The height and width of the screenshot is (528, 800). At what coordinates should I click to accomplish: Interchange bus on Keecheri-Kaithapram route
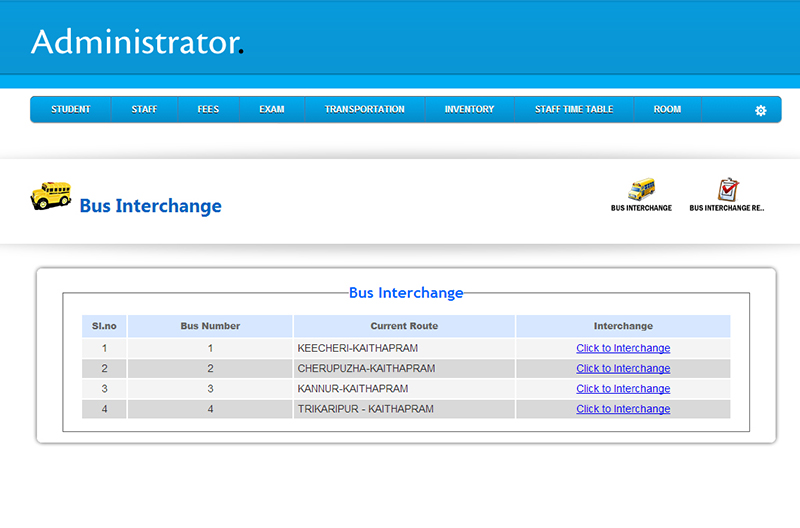point(623,349)
